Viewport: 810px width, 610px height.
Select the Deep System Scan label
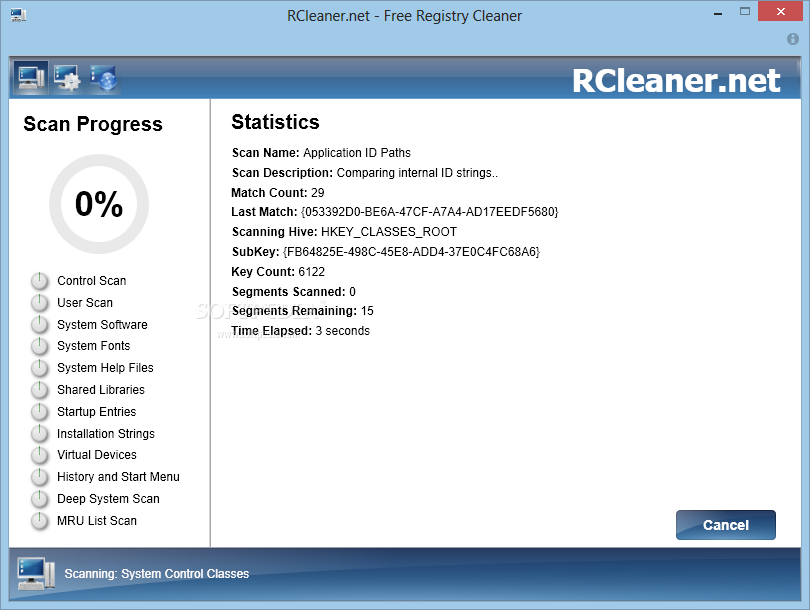point(108,498)
